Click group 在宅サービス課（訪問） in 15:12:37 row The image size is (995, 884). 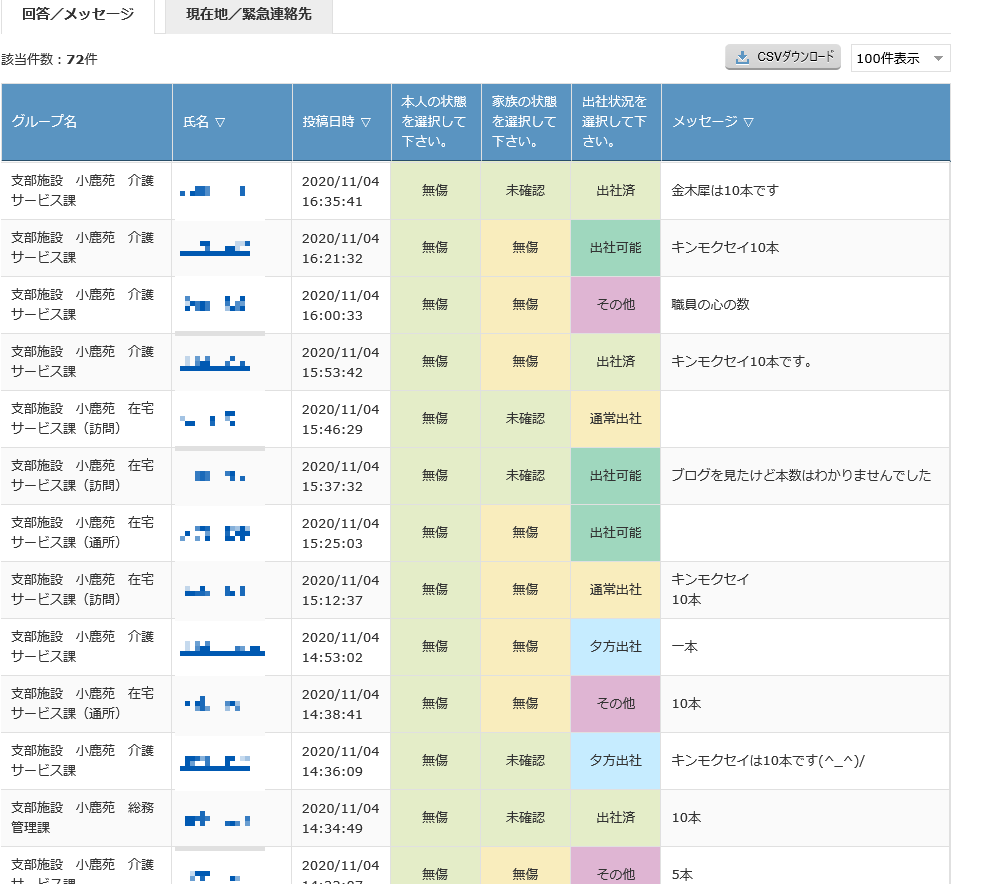82,590
